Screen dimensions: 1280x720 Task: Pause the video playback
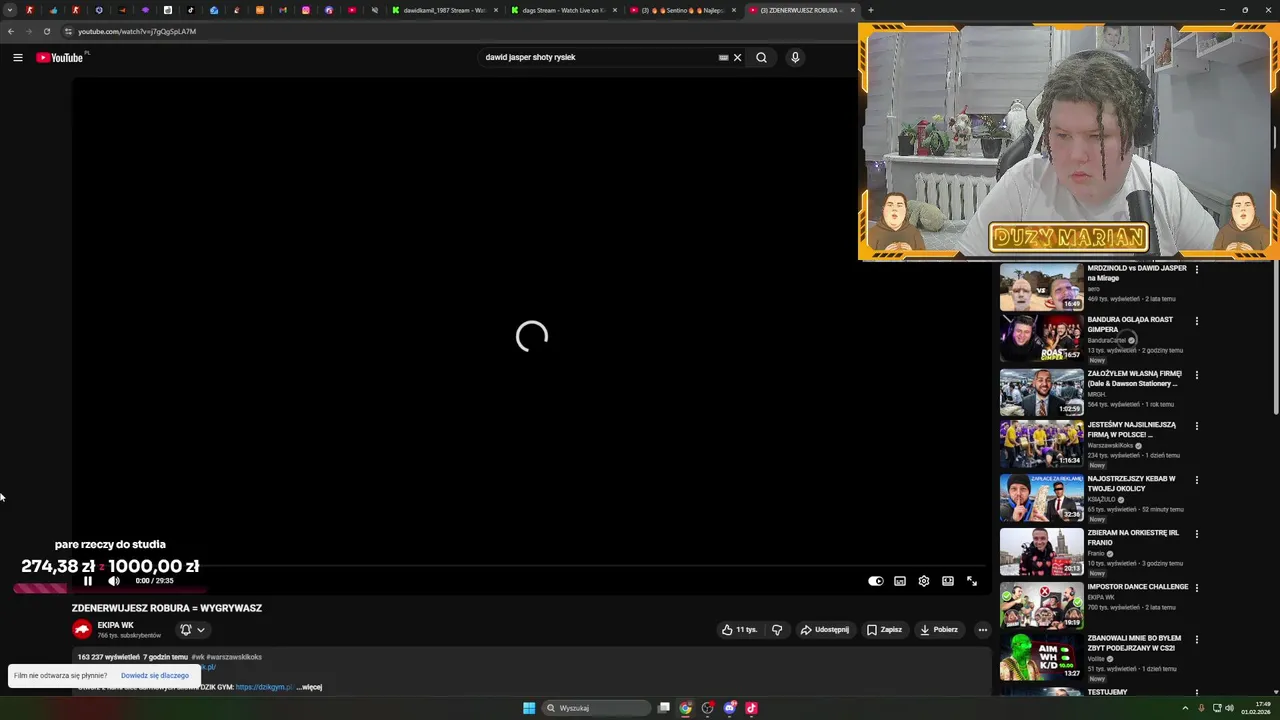pos(88,581)
